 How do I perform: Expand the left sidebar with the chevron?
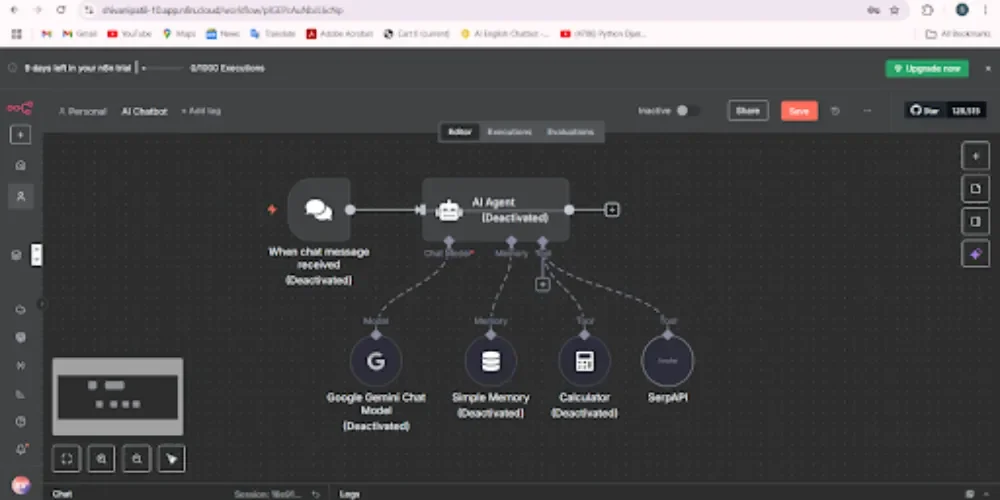pos(42,304)
